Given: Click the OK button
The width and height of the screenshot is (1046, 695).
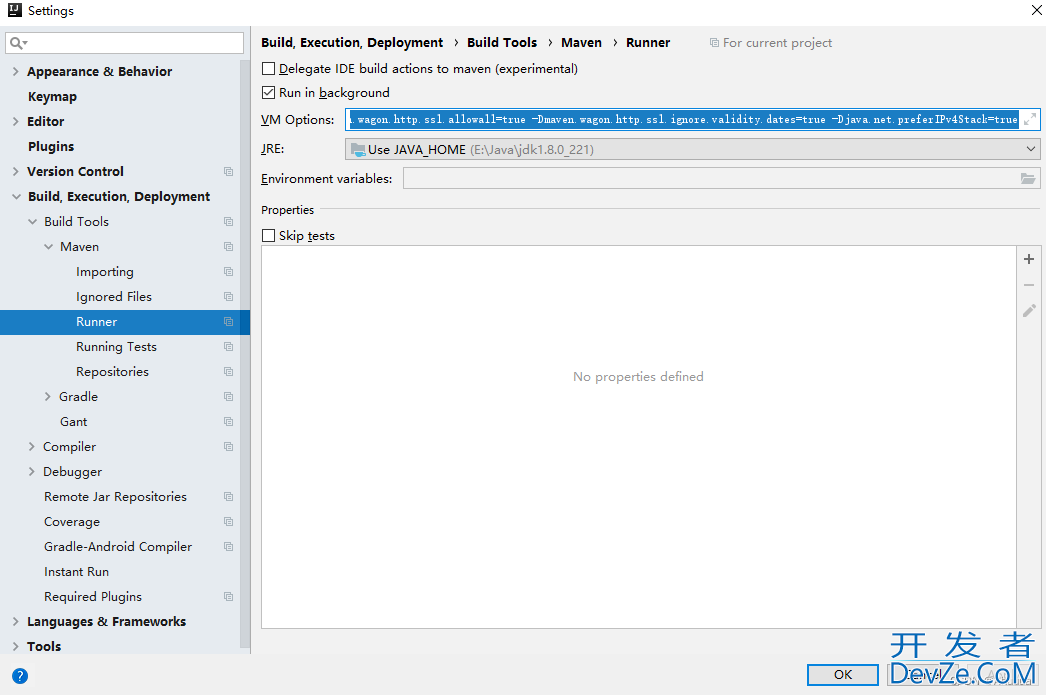Looking at the screenshot, I should pos(843,674).
